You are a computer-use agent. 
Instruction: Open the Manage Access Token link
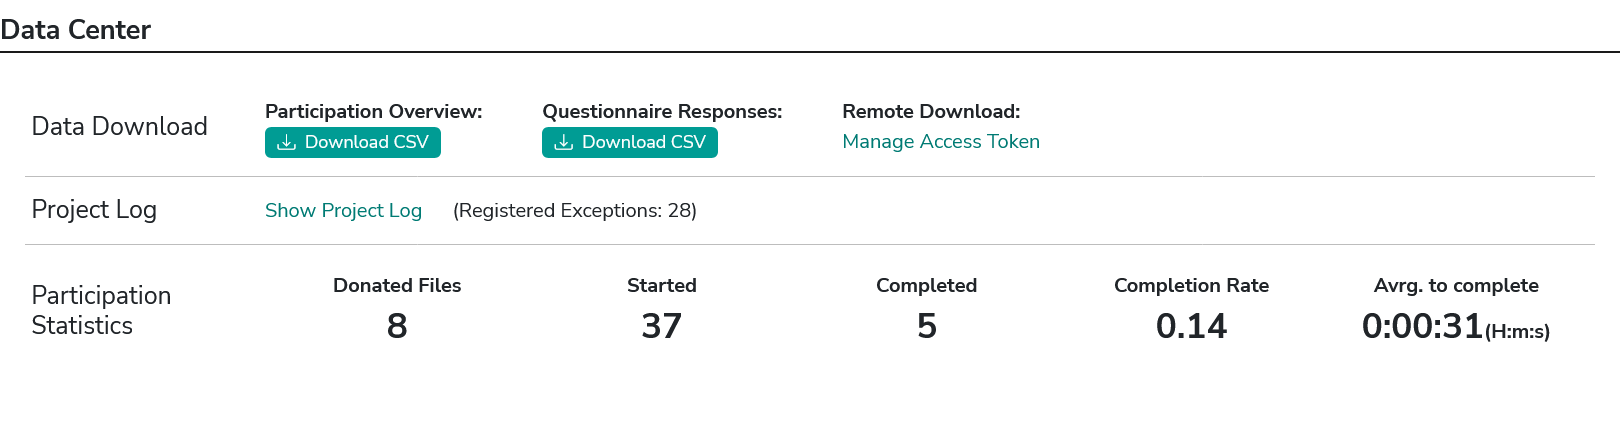(x=940, y=142)
